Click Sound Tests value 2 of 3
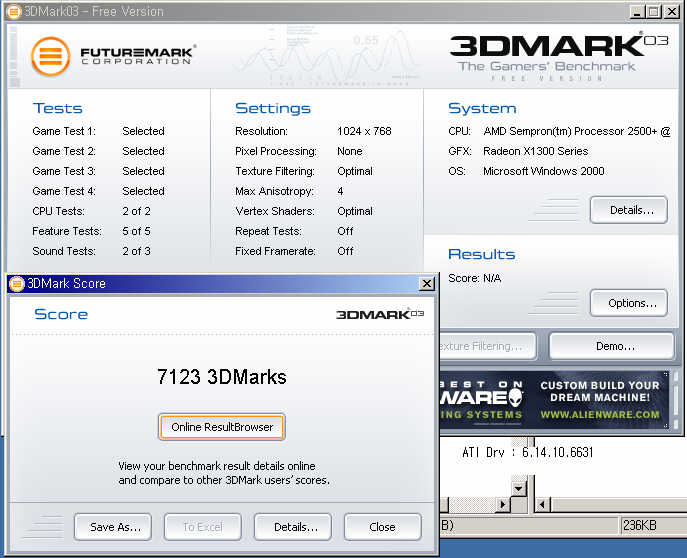The width and height of the screenshot is (687, 558). (x=136, y=251)
